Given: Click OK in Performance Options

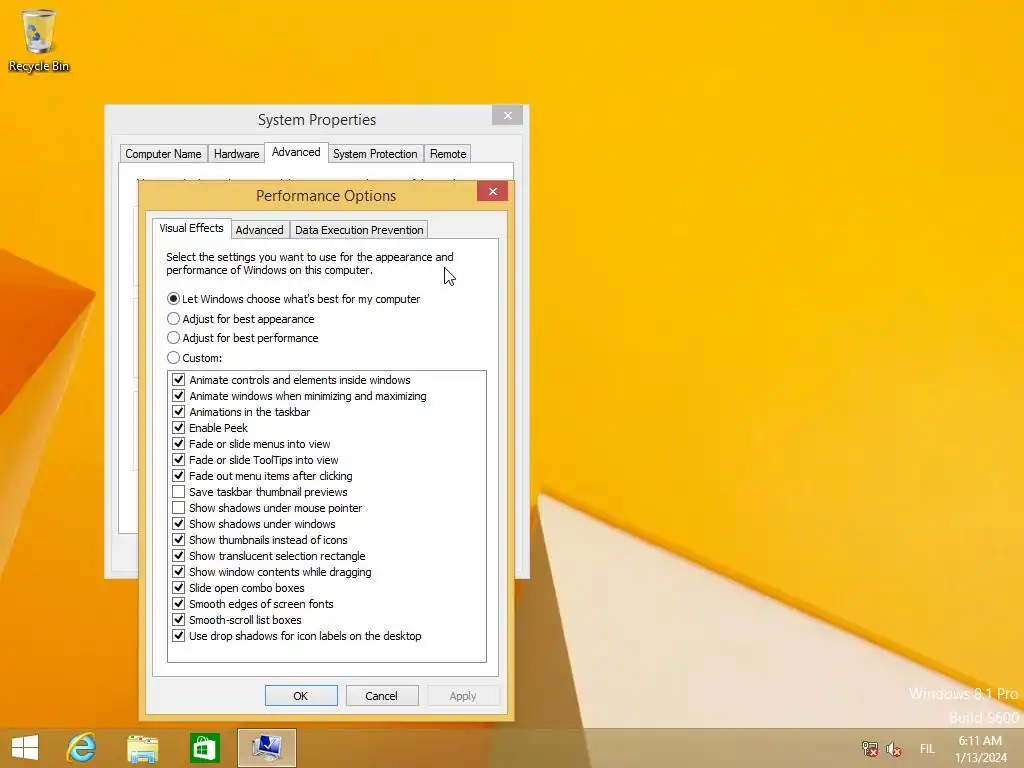Looking at the screenshot, I should point(301,696).
